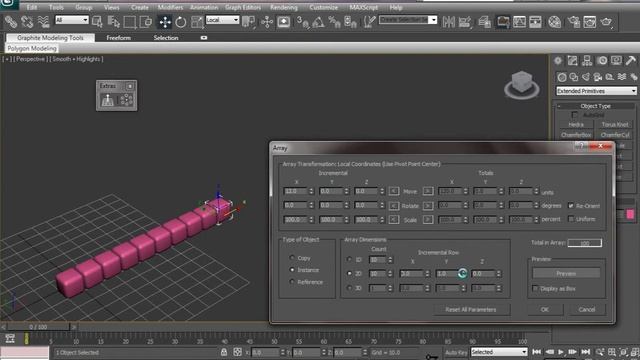Select Copy object type radio button
This screenshot has height=360, width=640.
click(292, 258)
